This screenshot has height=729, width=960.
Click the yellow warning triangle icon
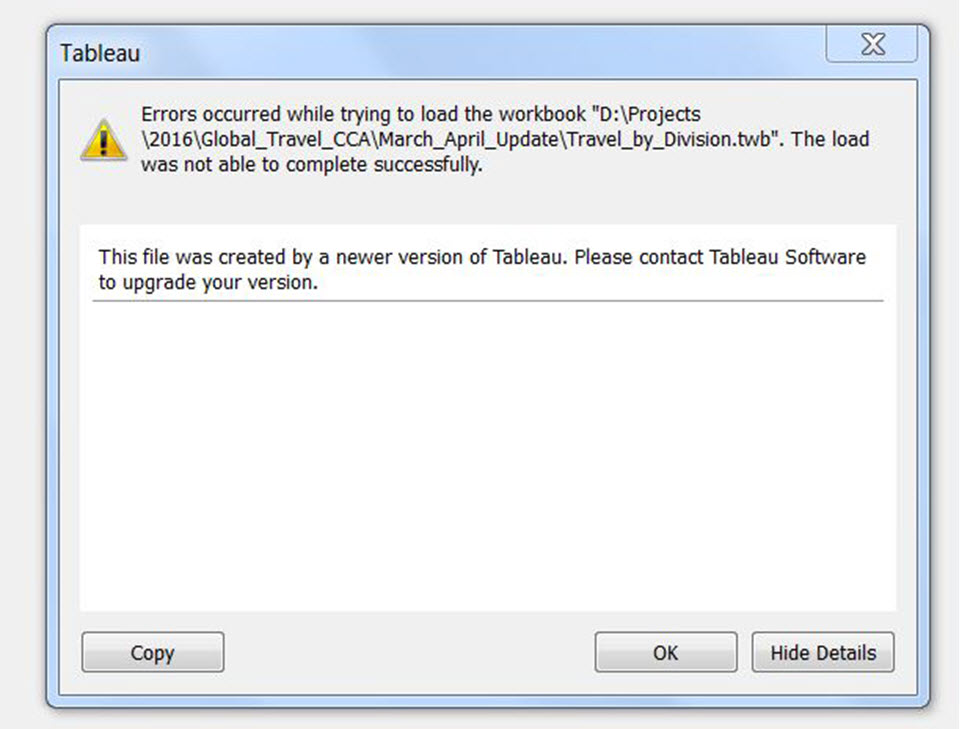pos(103,140)
